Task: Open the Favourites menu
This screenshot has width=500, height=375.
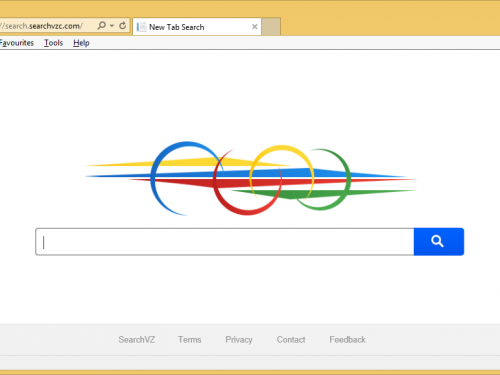Action: (17, 43)
